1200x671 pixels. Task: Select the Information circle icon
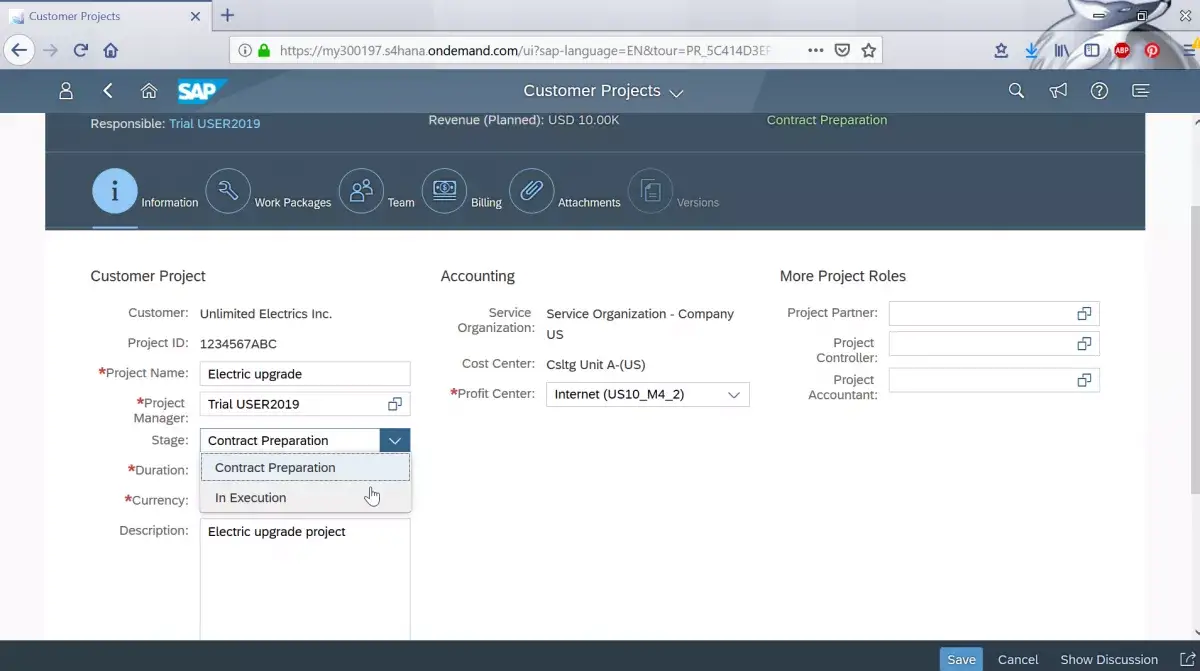(115, 190)
